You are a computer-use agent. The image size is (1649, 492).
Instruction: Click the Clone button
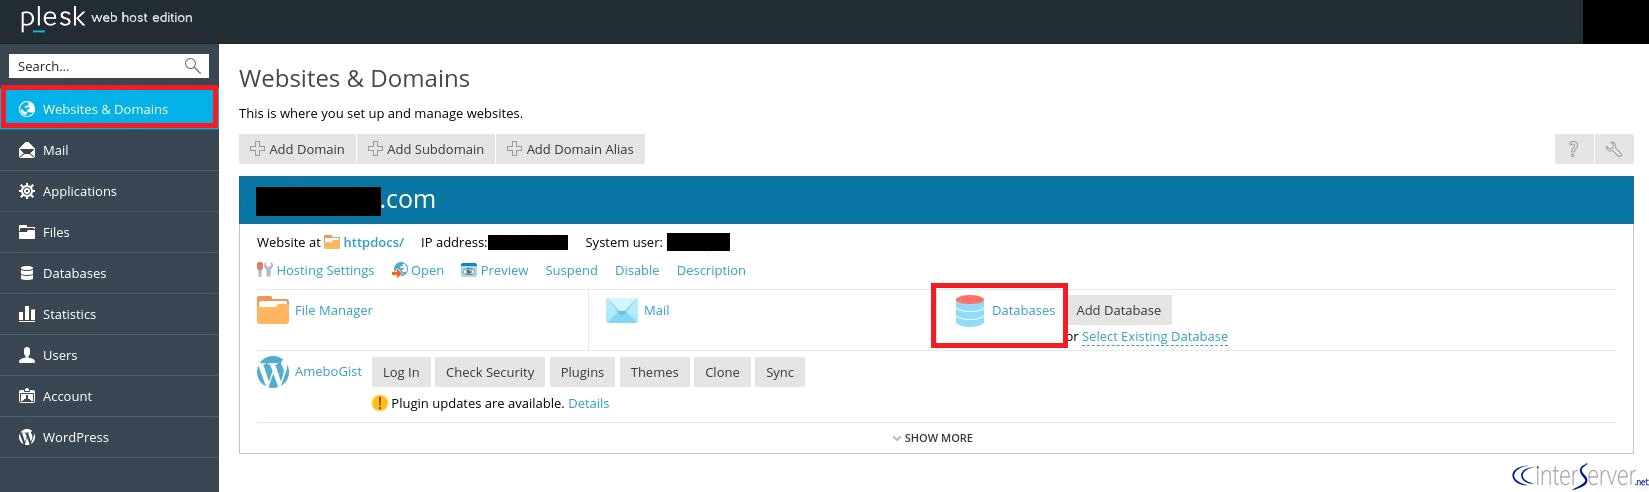click(722, 372)
